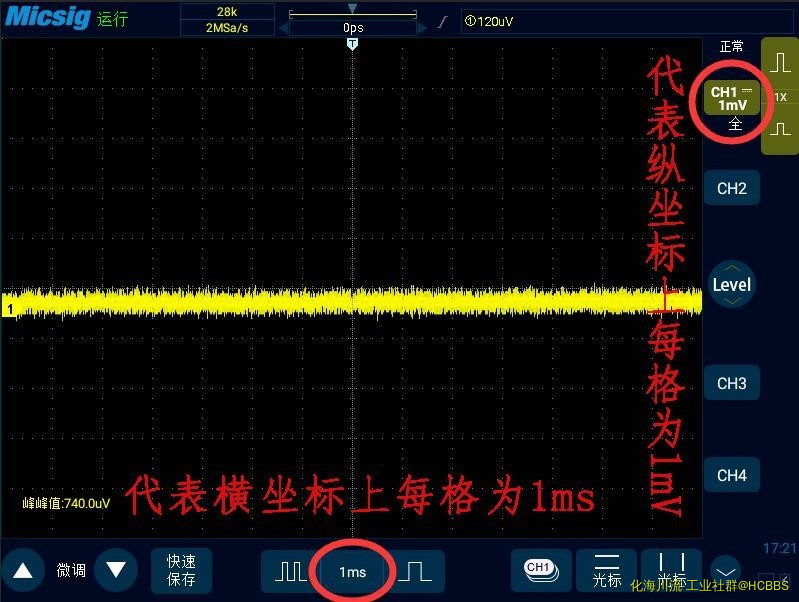Open the 1ms timebase setting
This screenshot has height=602, width=799.
click(x=353, y=572)
